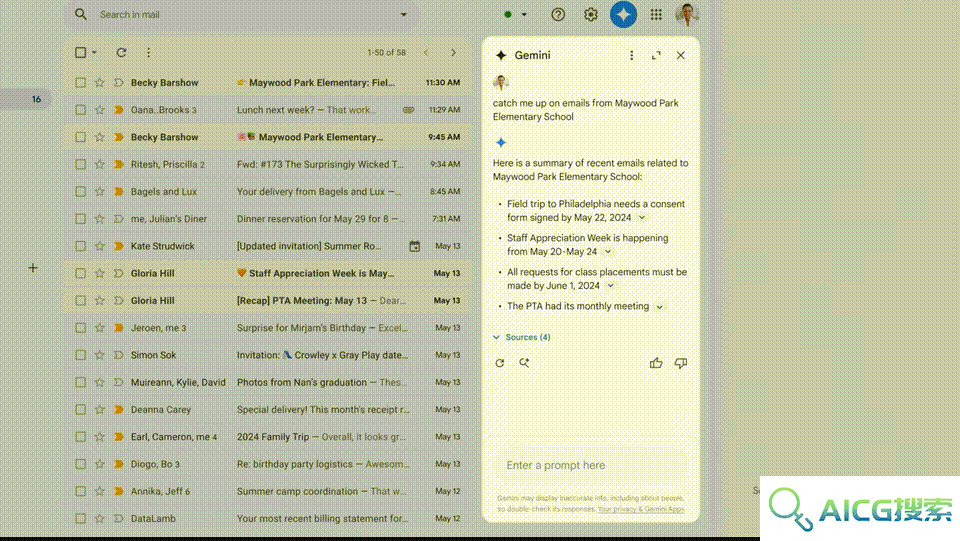This screenshot has width=960, height=541.
Task: Click the thumbs up feedback icon
Action: point(656,363)
